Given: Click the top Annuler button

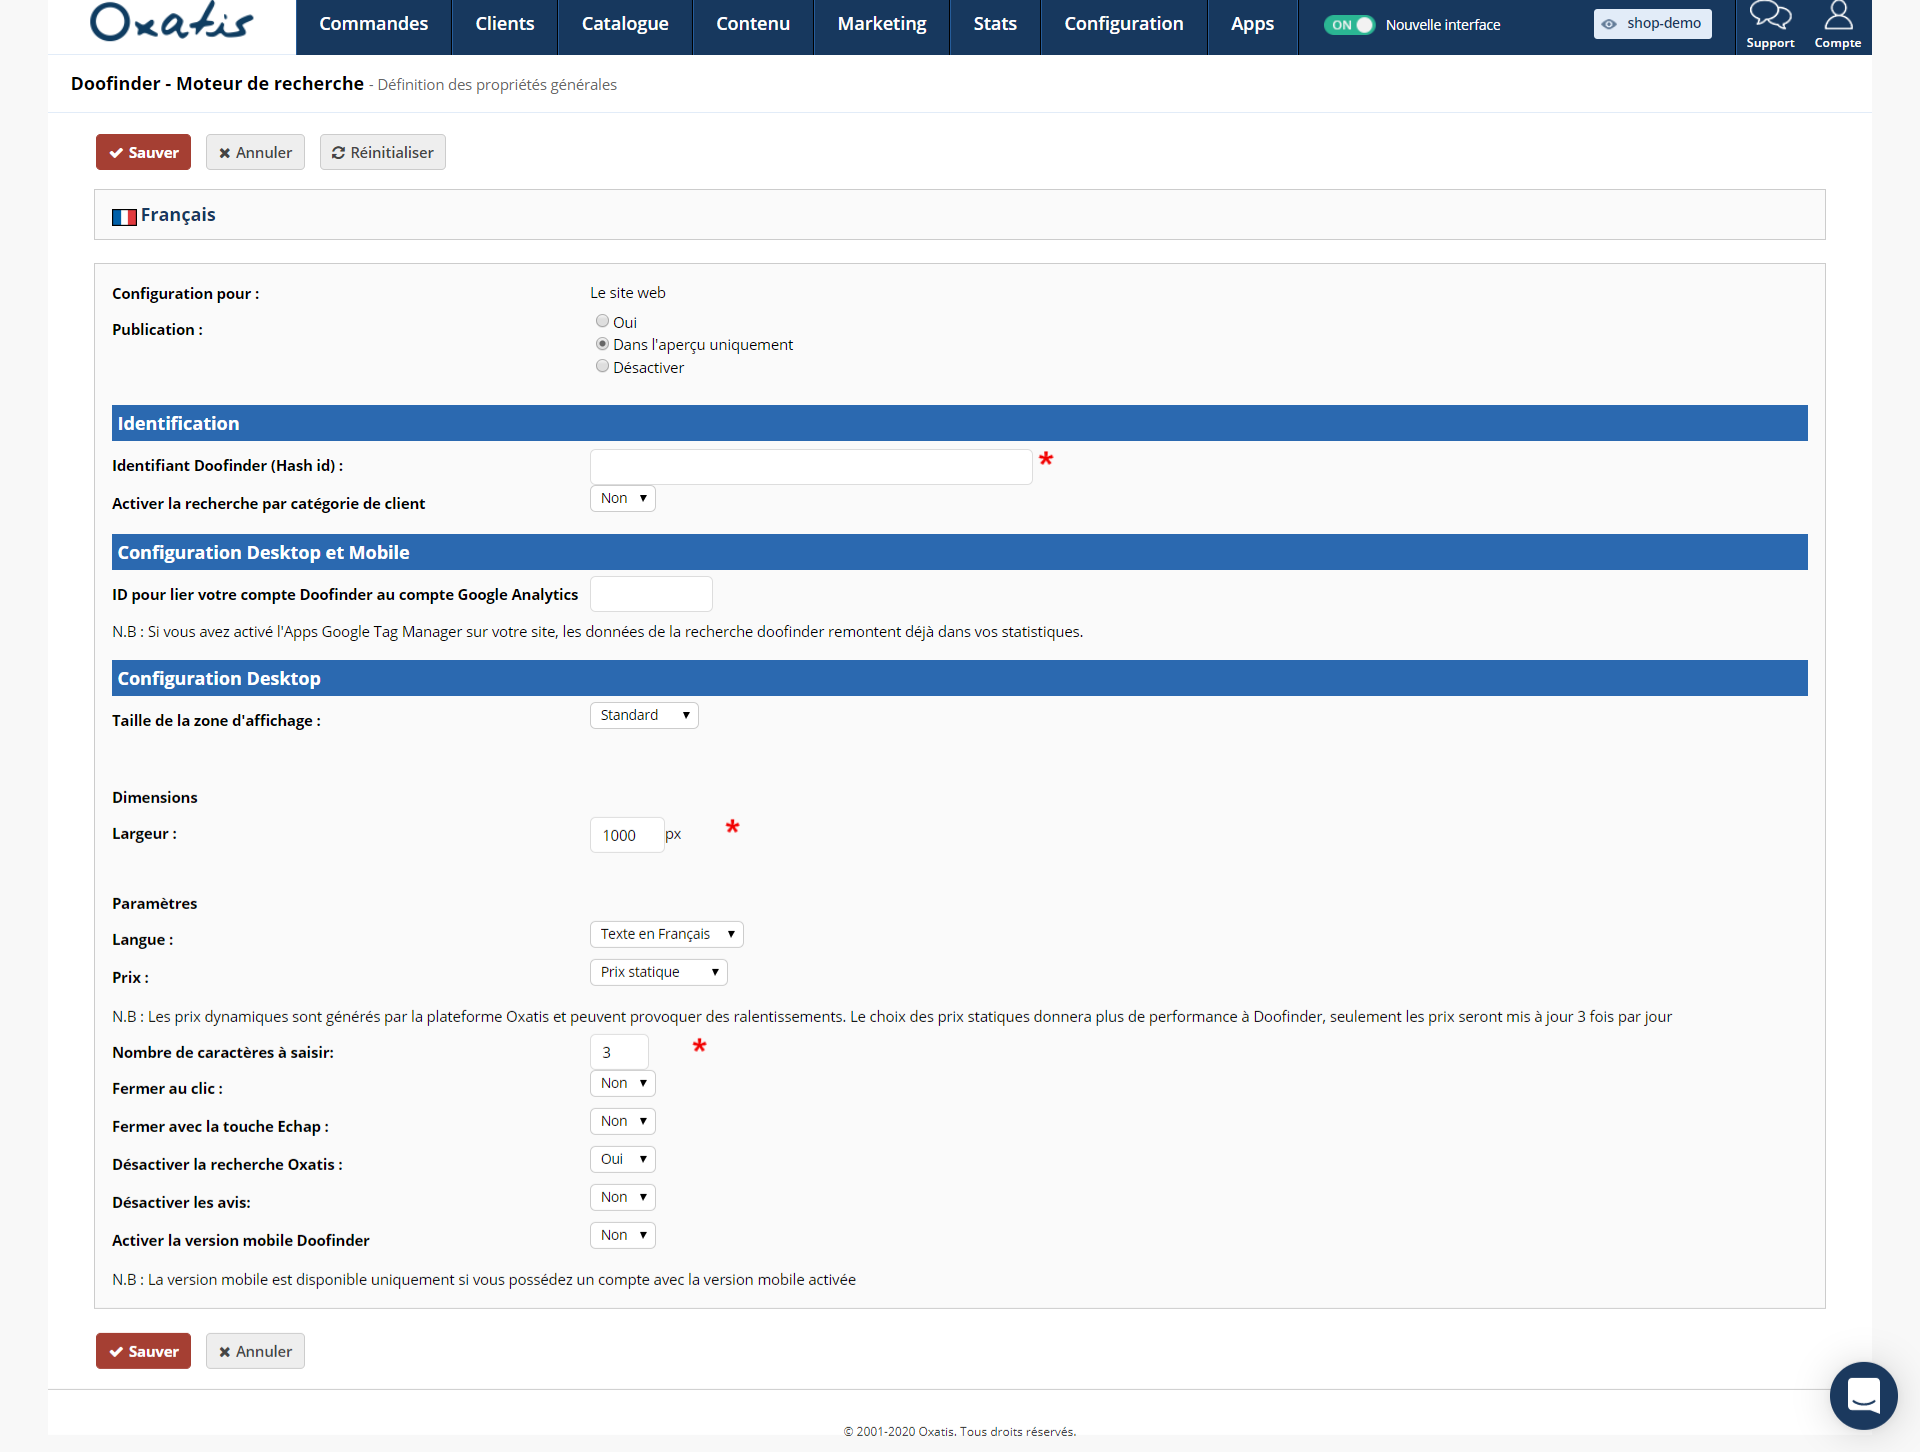Looking at the screenshot, I should (255, 152).
